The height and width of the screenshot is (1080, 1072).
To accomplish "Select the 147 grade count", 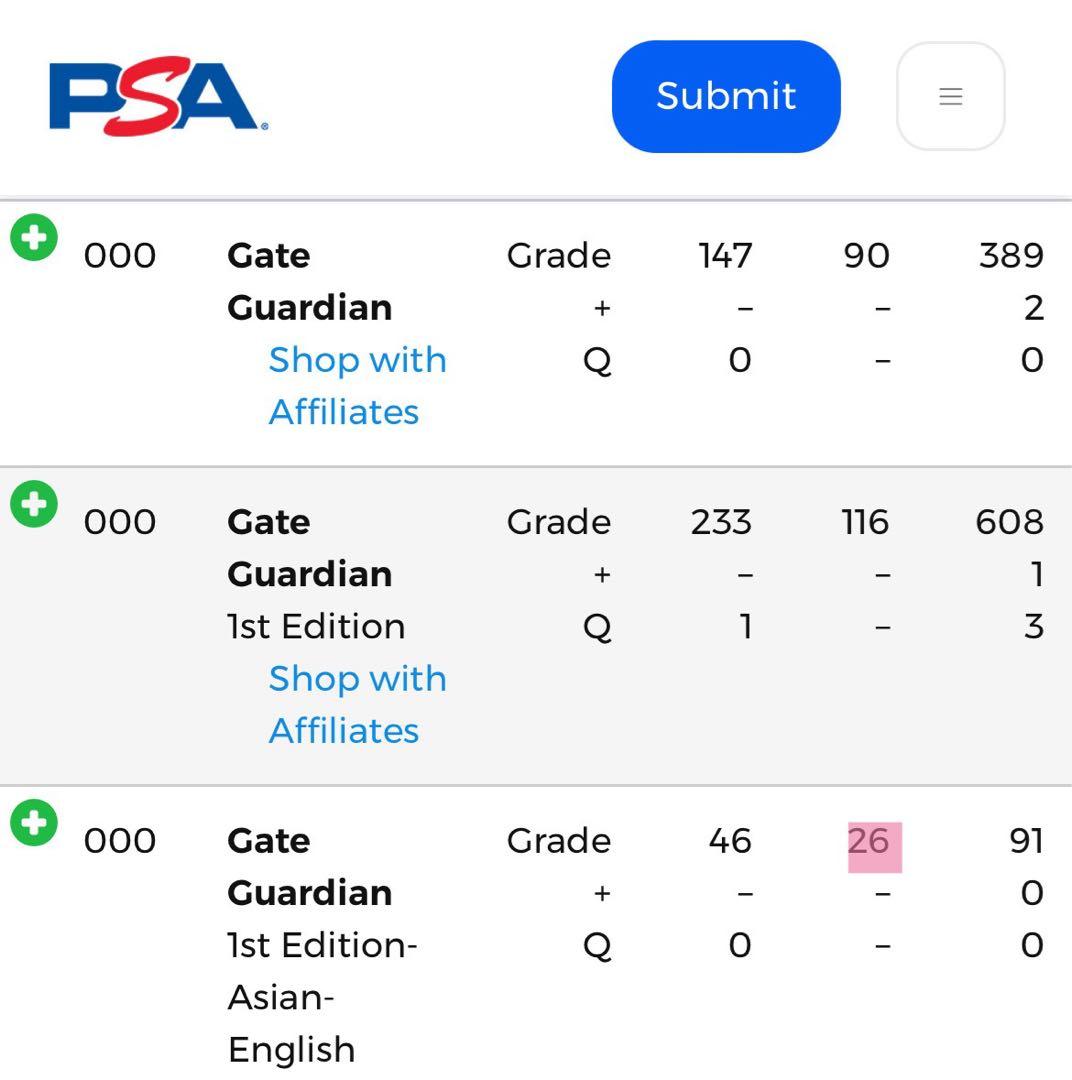I will click(x=725, y=256).
